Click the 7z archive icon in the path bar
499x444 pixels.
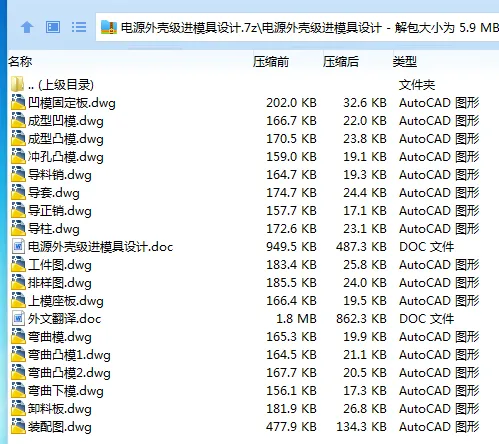(x=109, y=27)
